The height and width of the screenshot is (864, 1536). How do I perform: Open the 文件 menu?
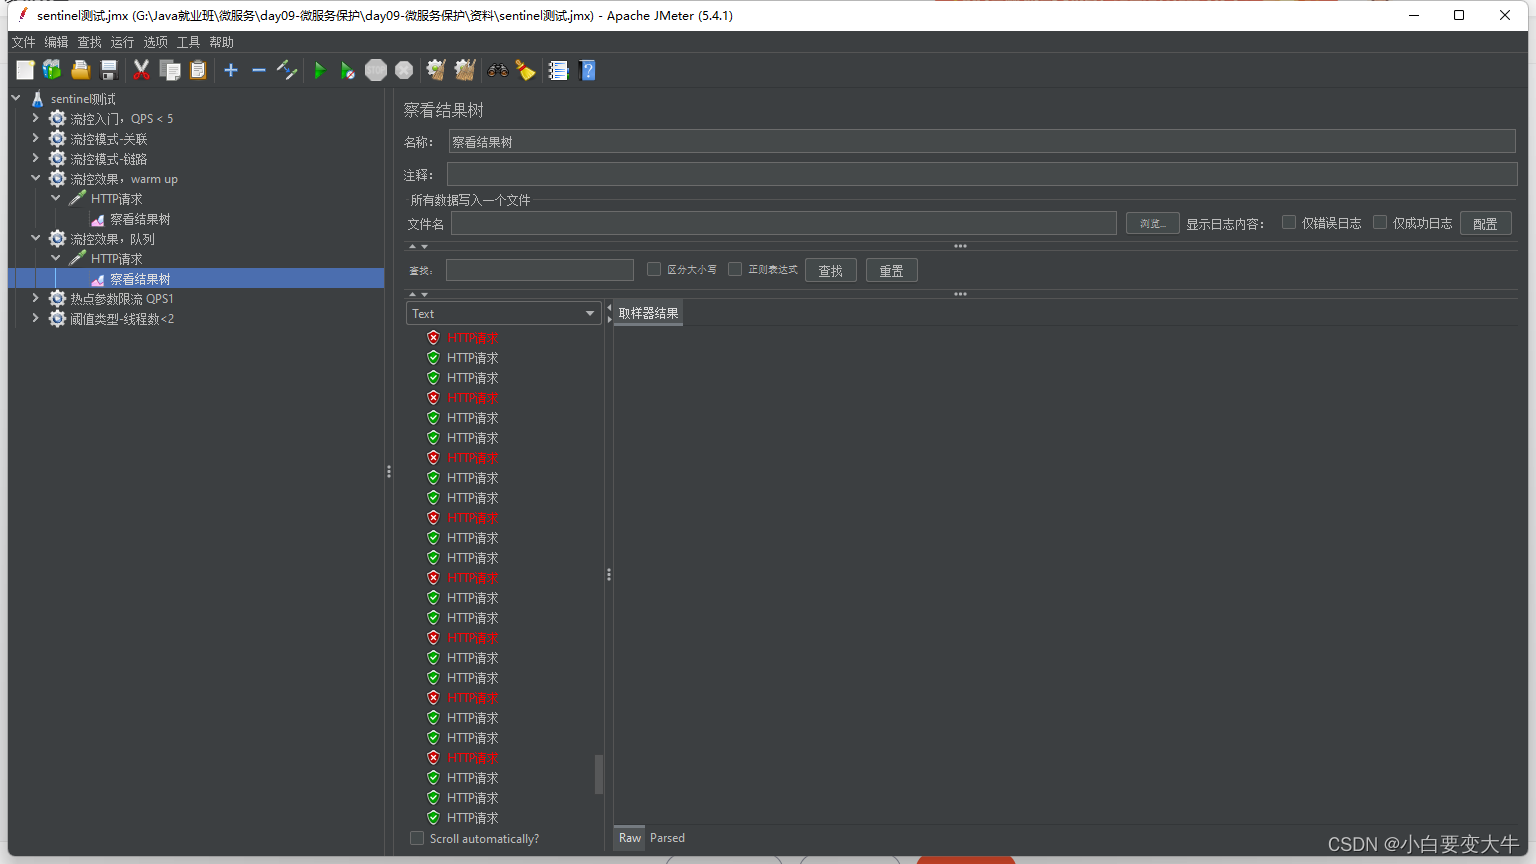click(23, 42)
